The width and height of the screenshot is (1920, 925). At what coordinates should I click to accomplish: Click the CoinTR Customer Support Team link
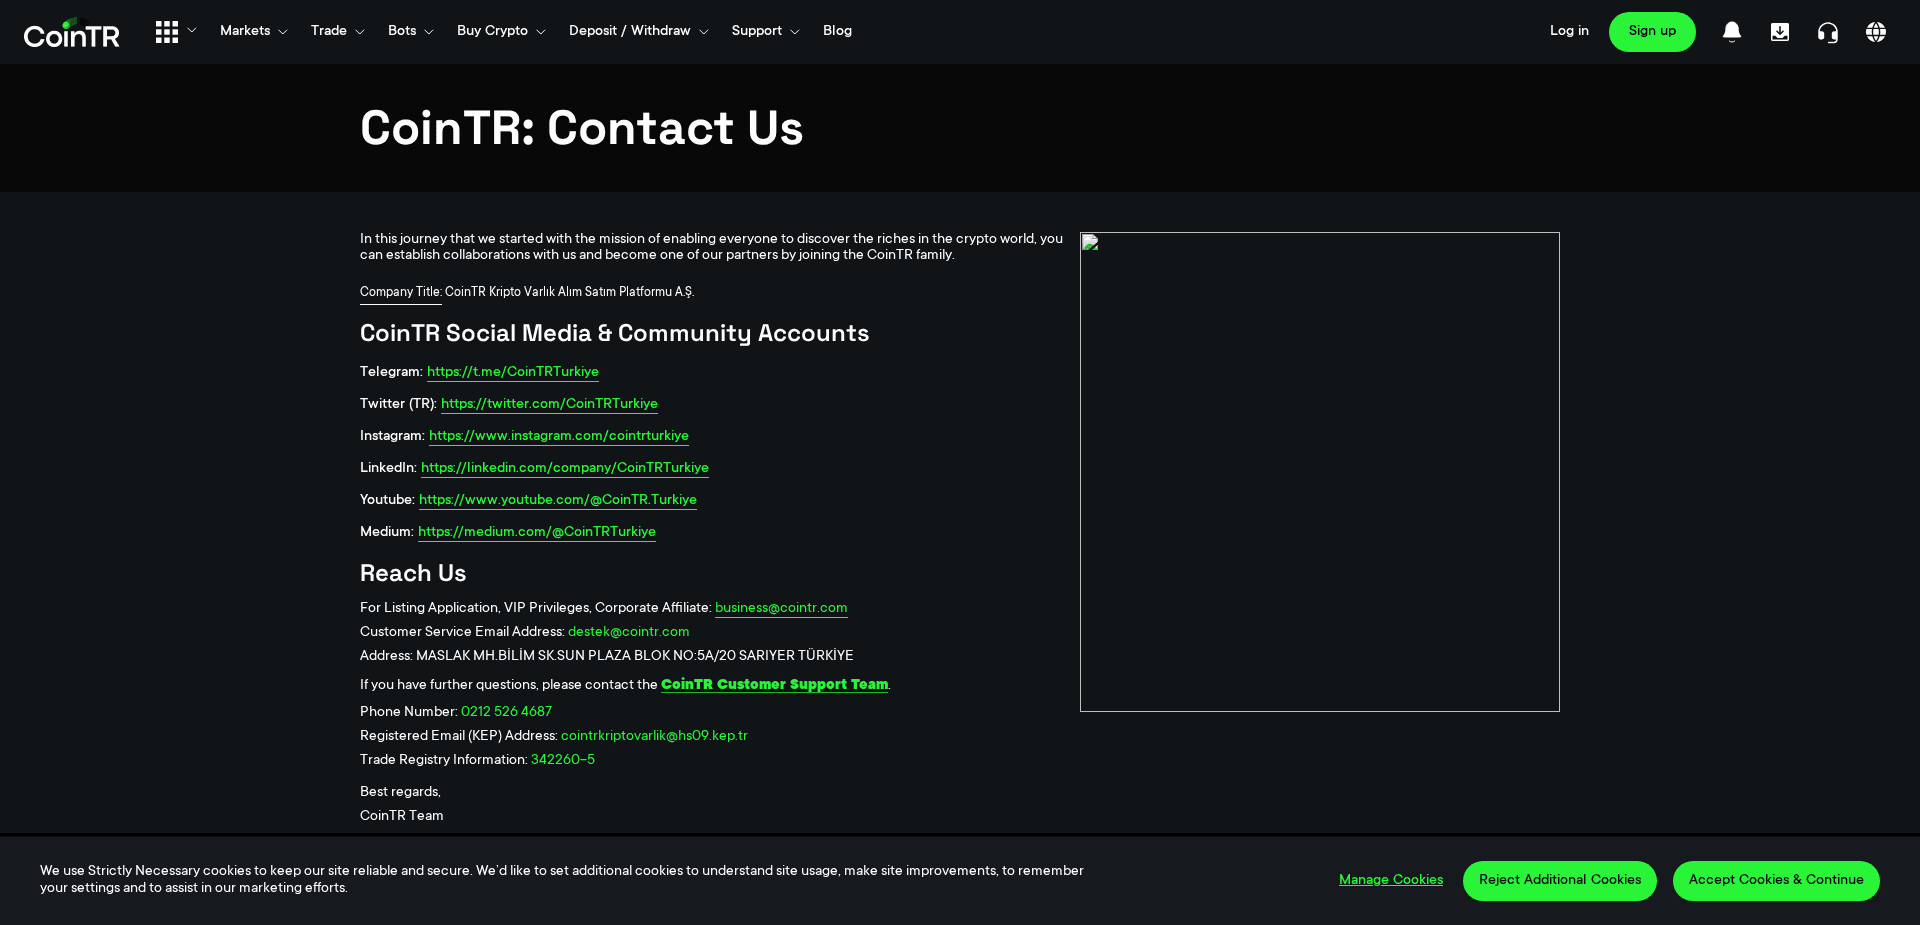click(x=774, y=685)
